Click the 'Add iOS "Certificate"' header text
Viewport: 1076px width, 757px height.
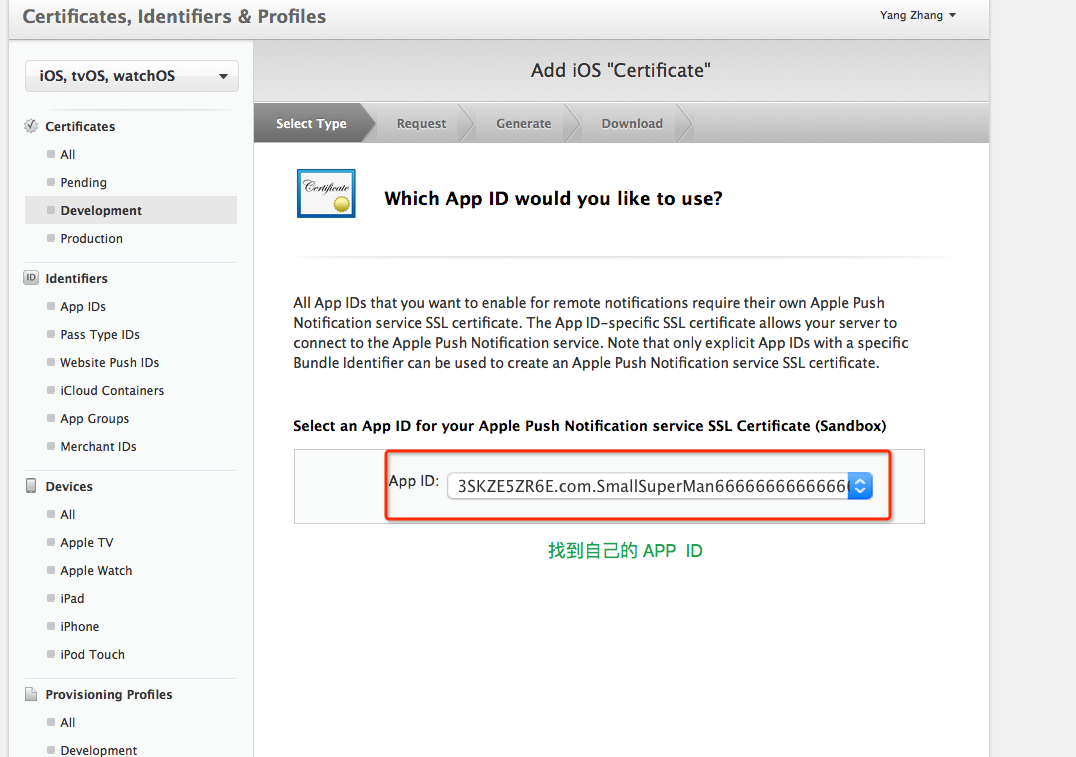pos(620,70)
